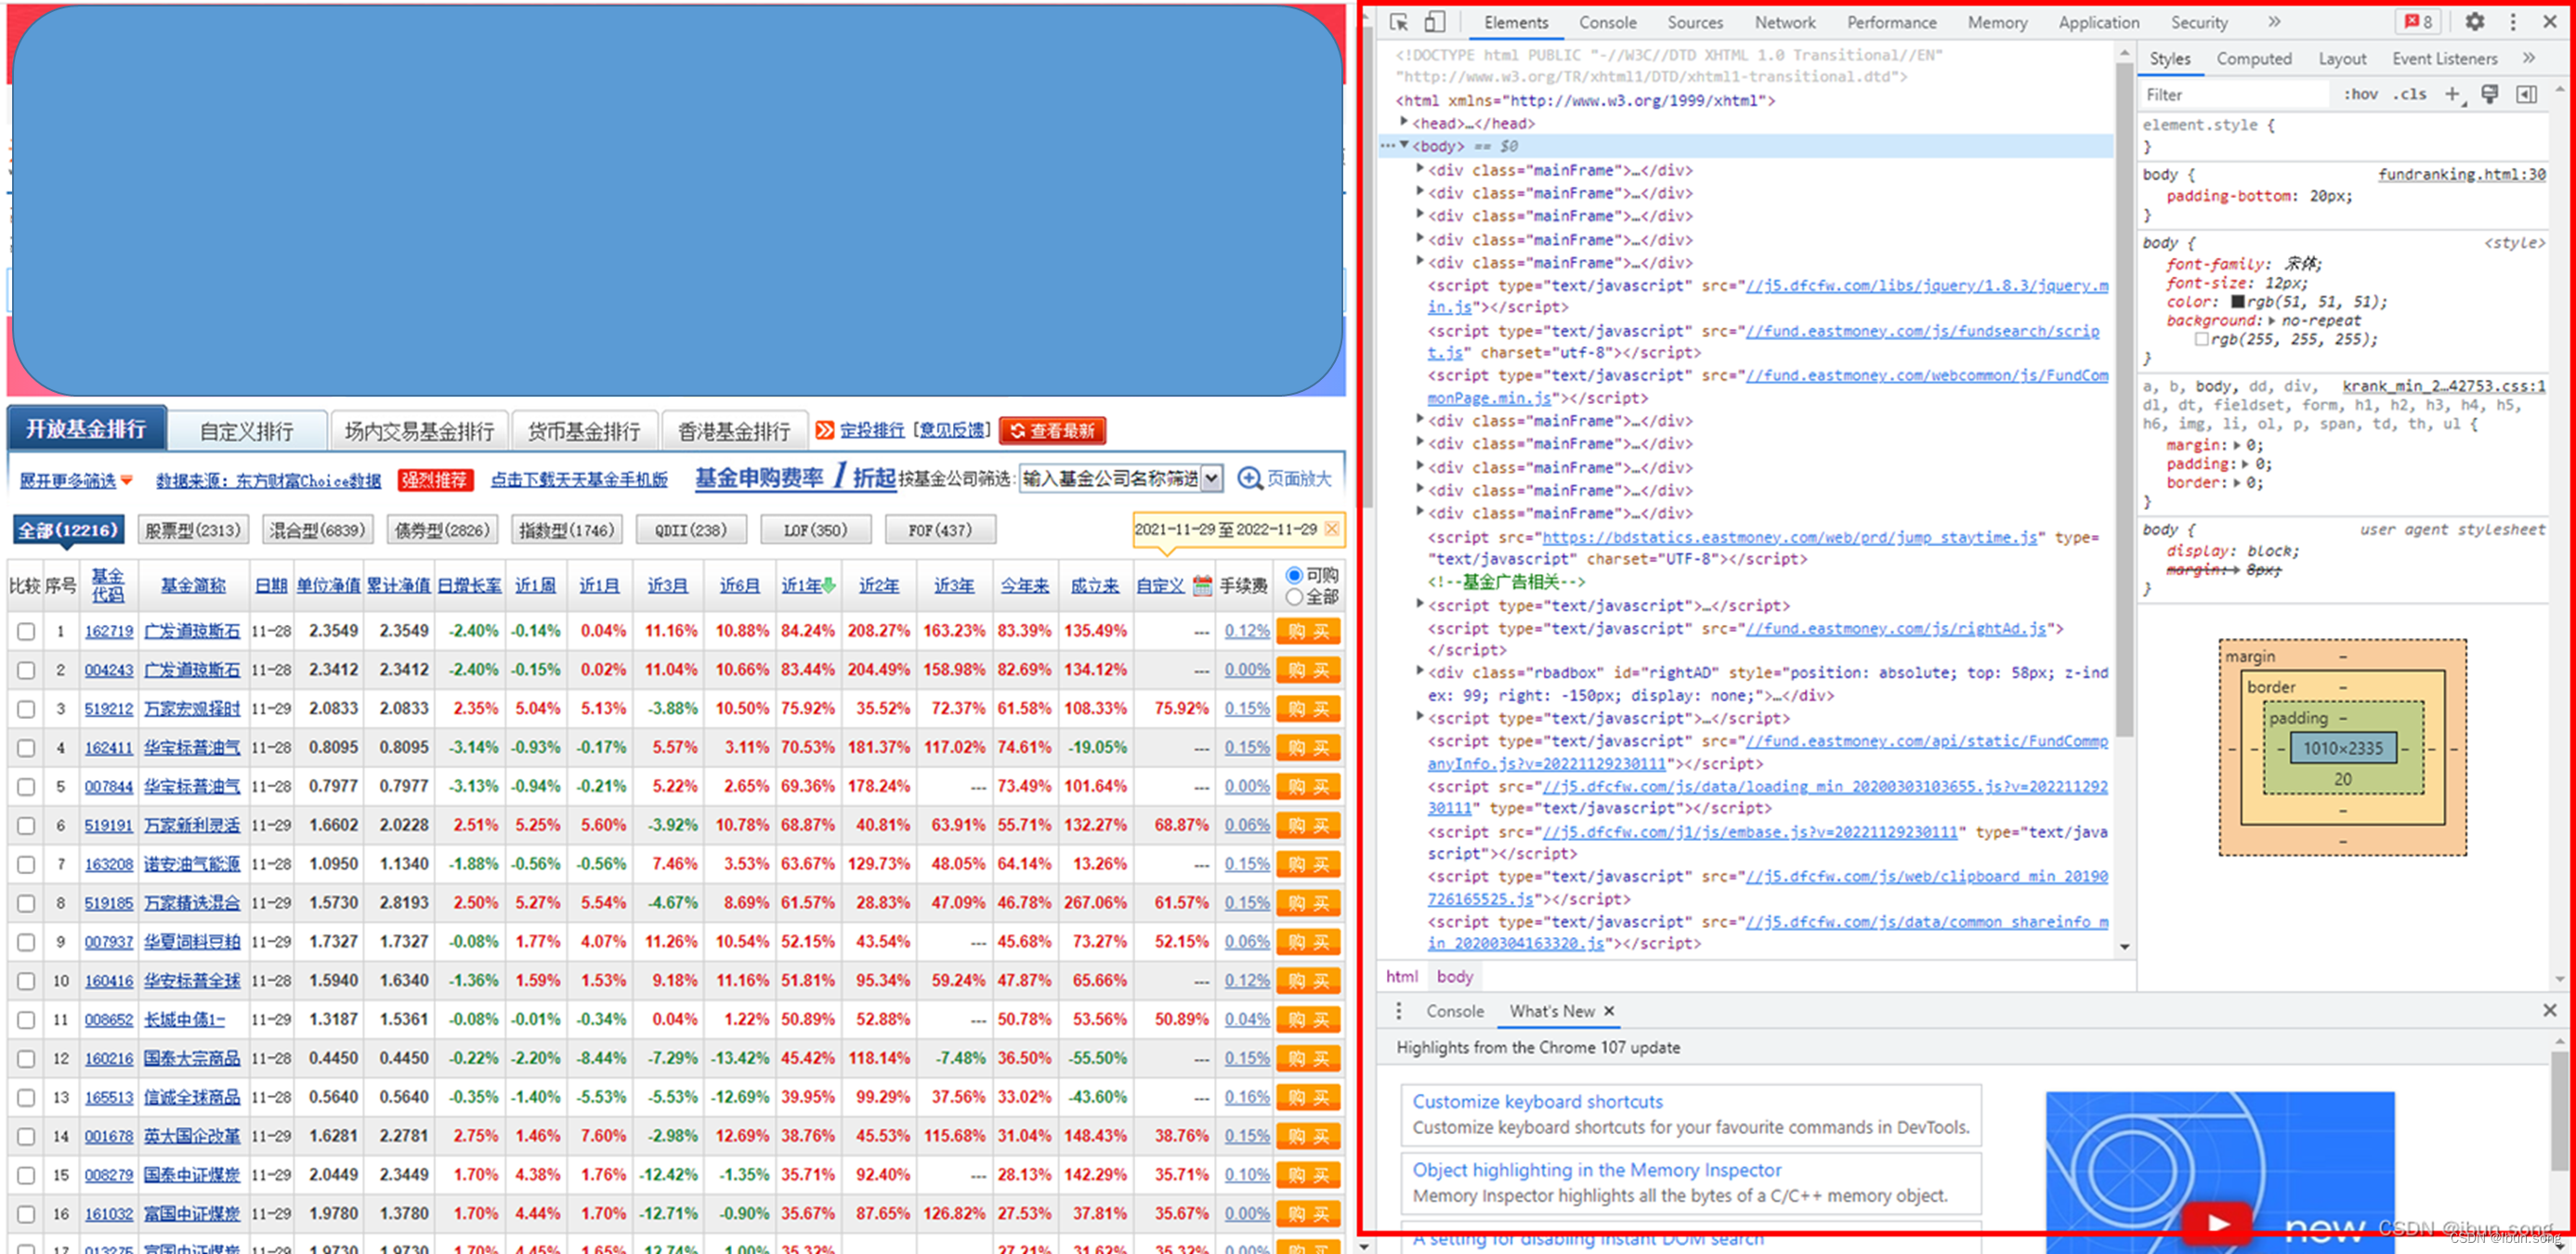Expand the first div.mainFrame node
Viewport: 2576px width, 1254px height.
(1420, 169)
